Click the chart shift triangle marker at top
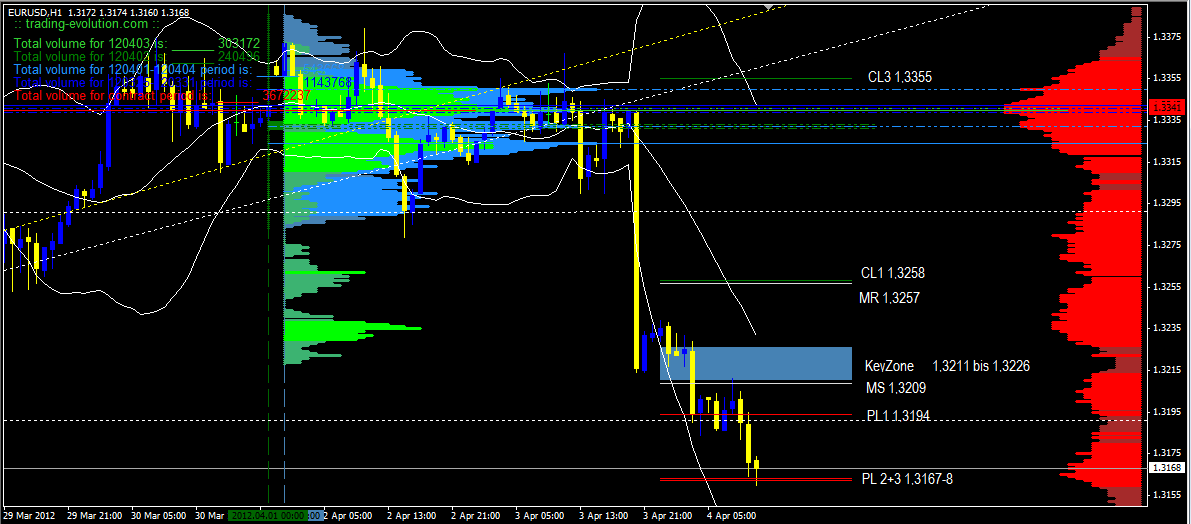The image size is (1191, 524). (771, 7)
